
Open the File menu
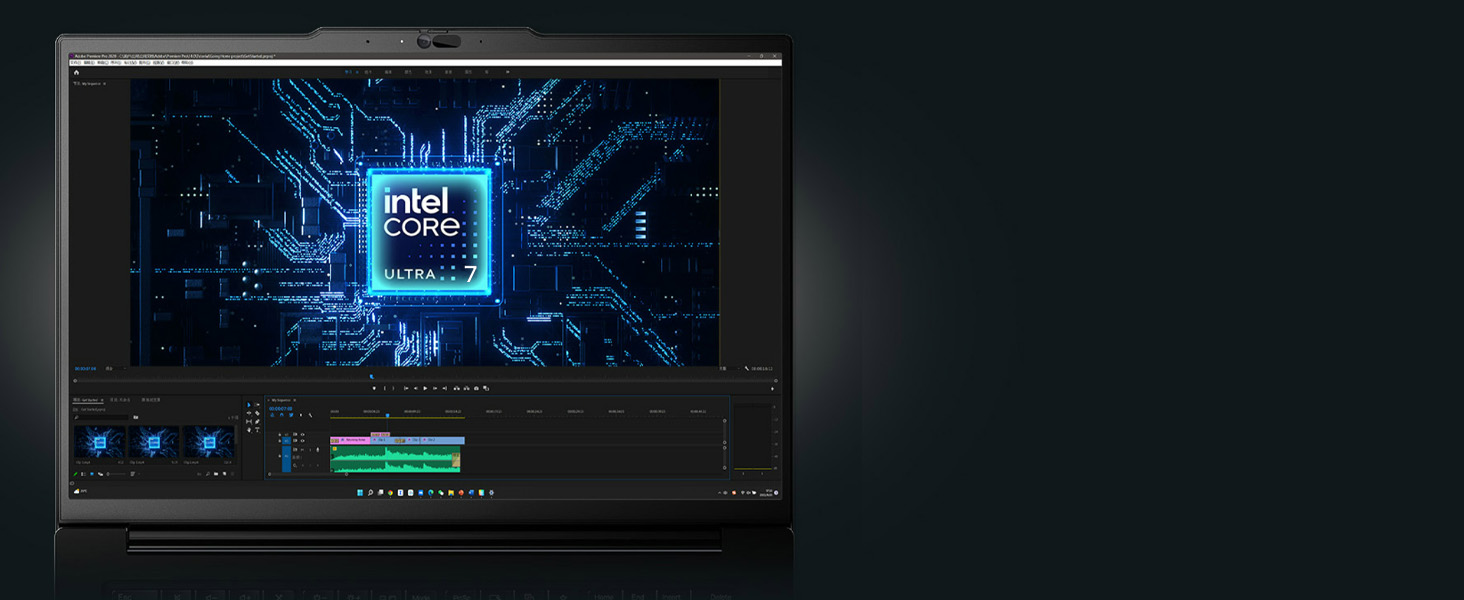74,62
